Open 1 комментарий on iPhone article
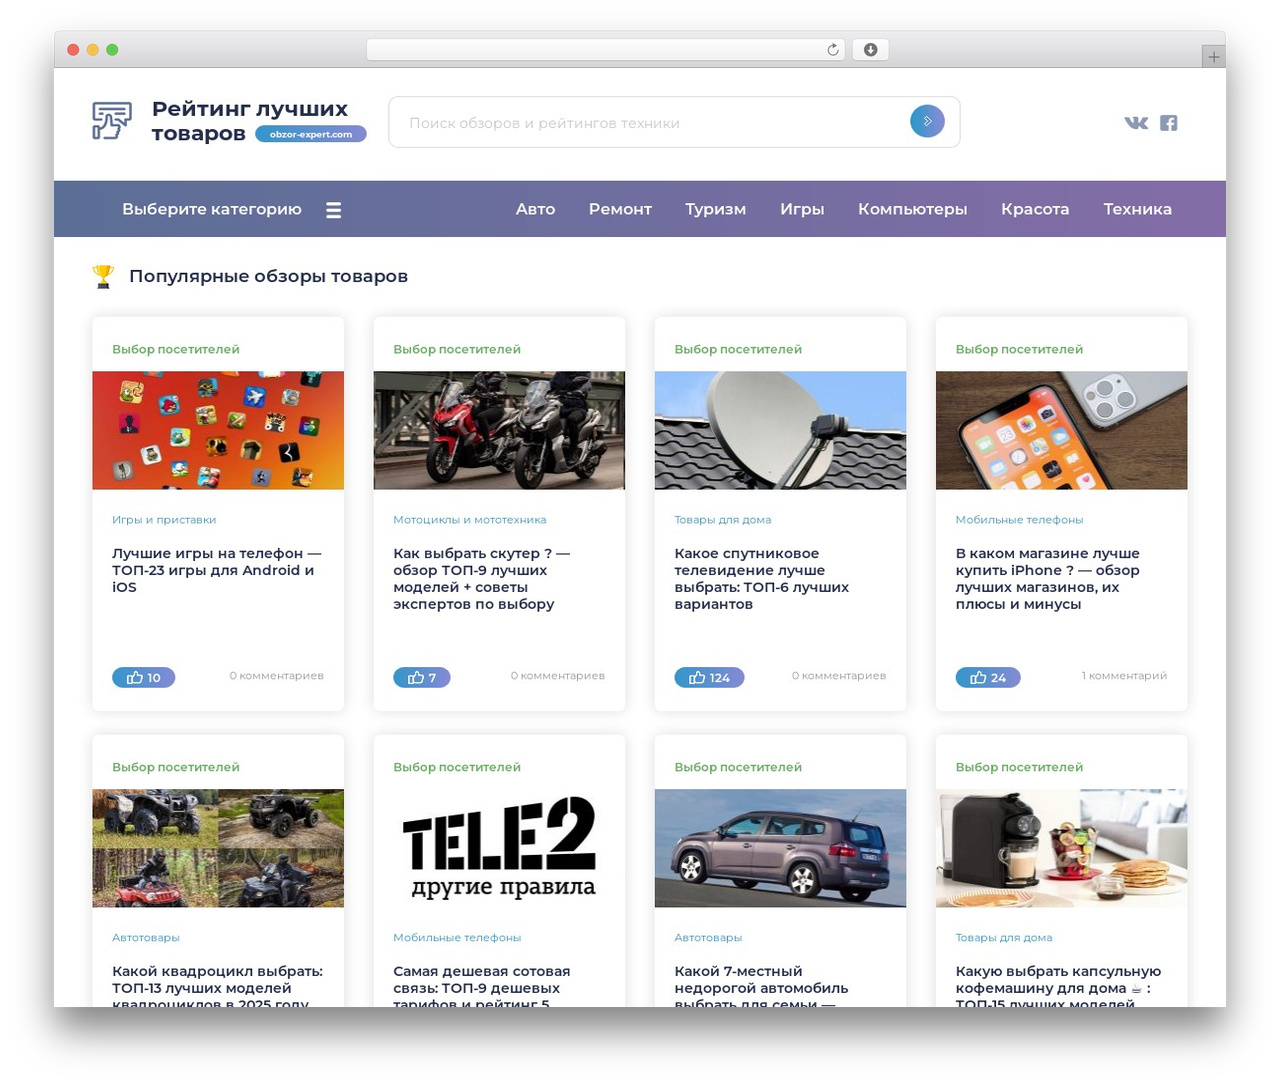 pyautogui.click(x=1124, y=676)
